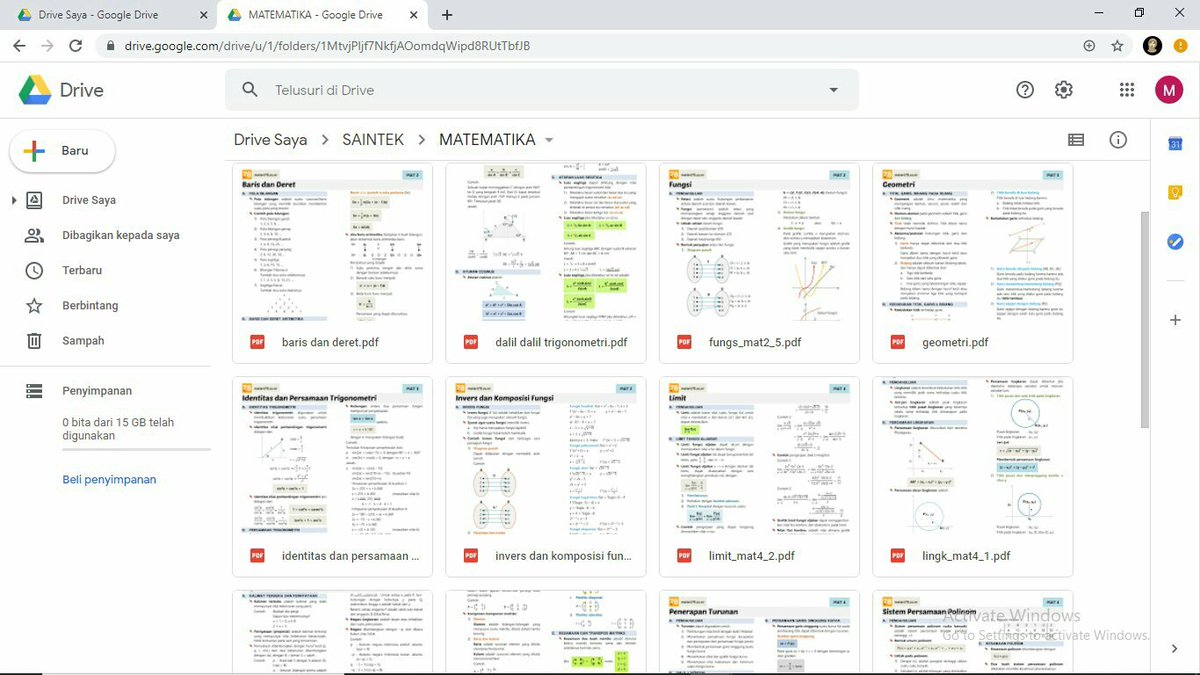Open dalil dalil trigonometri.pdf thumbnail
Image resolution: width=1200 pixels, height=675 pixels.
(546, 243)
